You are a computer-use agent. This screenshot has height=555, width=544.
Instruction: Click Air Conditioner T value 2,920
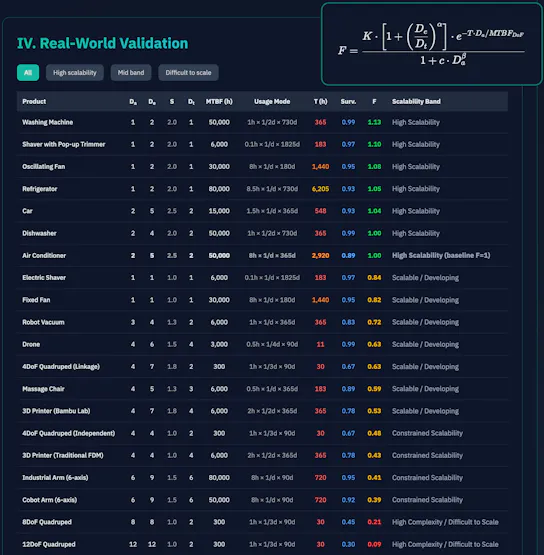(320, 256)
